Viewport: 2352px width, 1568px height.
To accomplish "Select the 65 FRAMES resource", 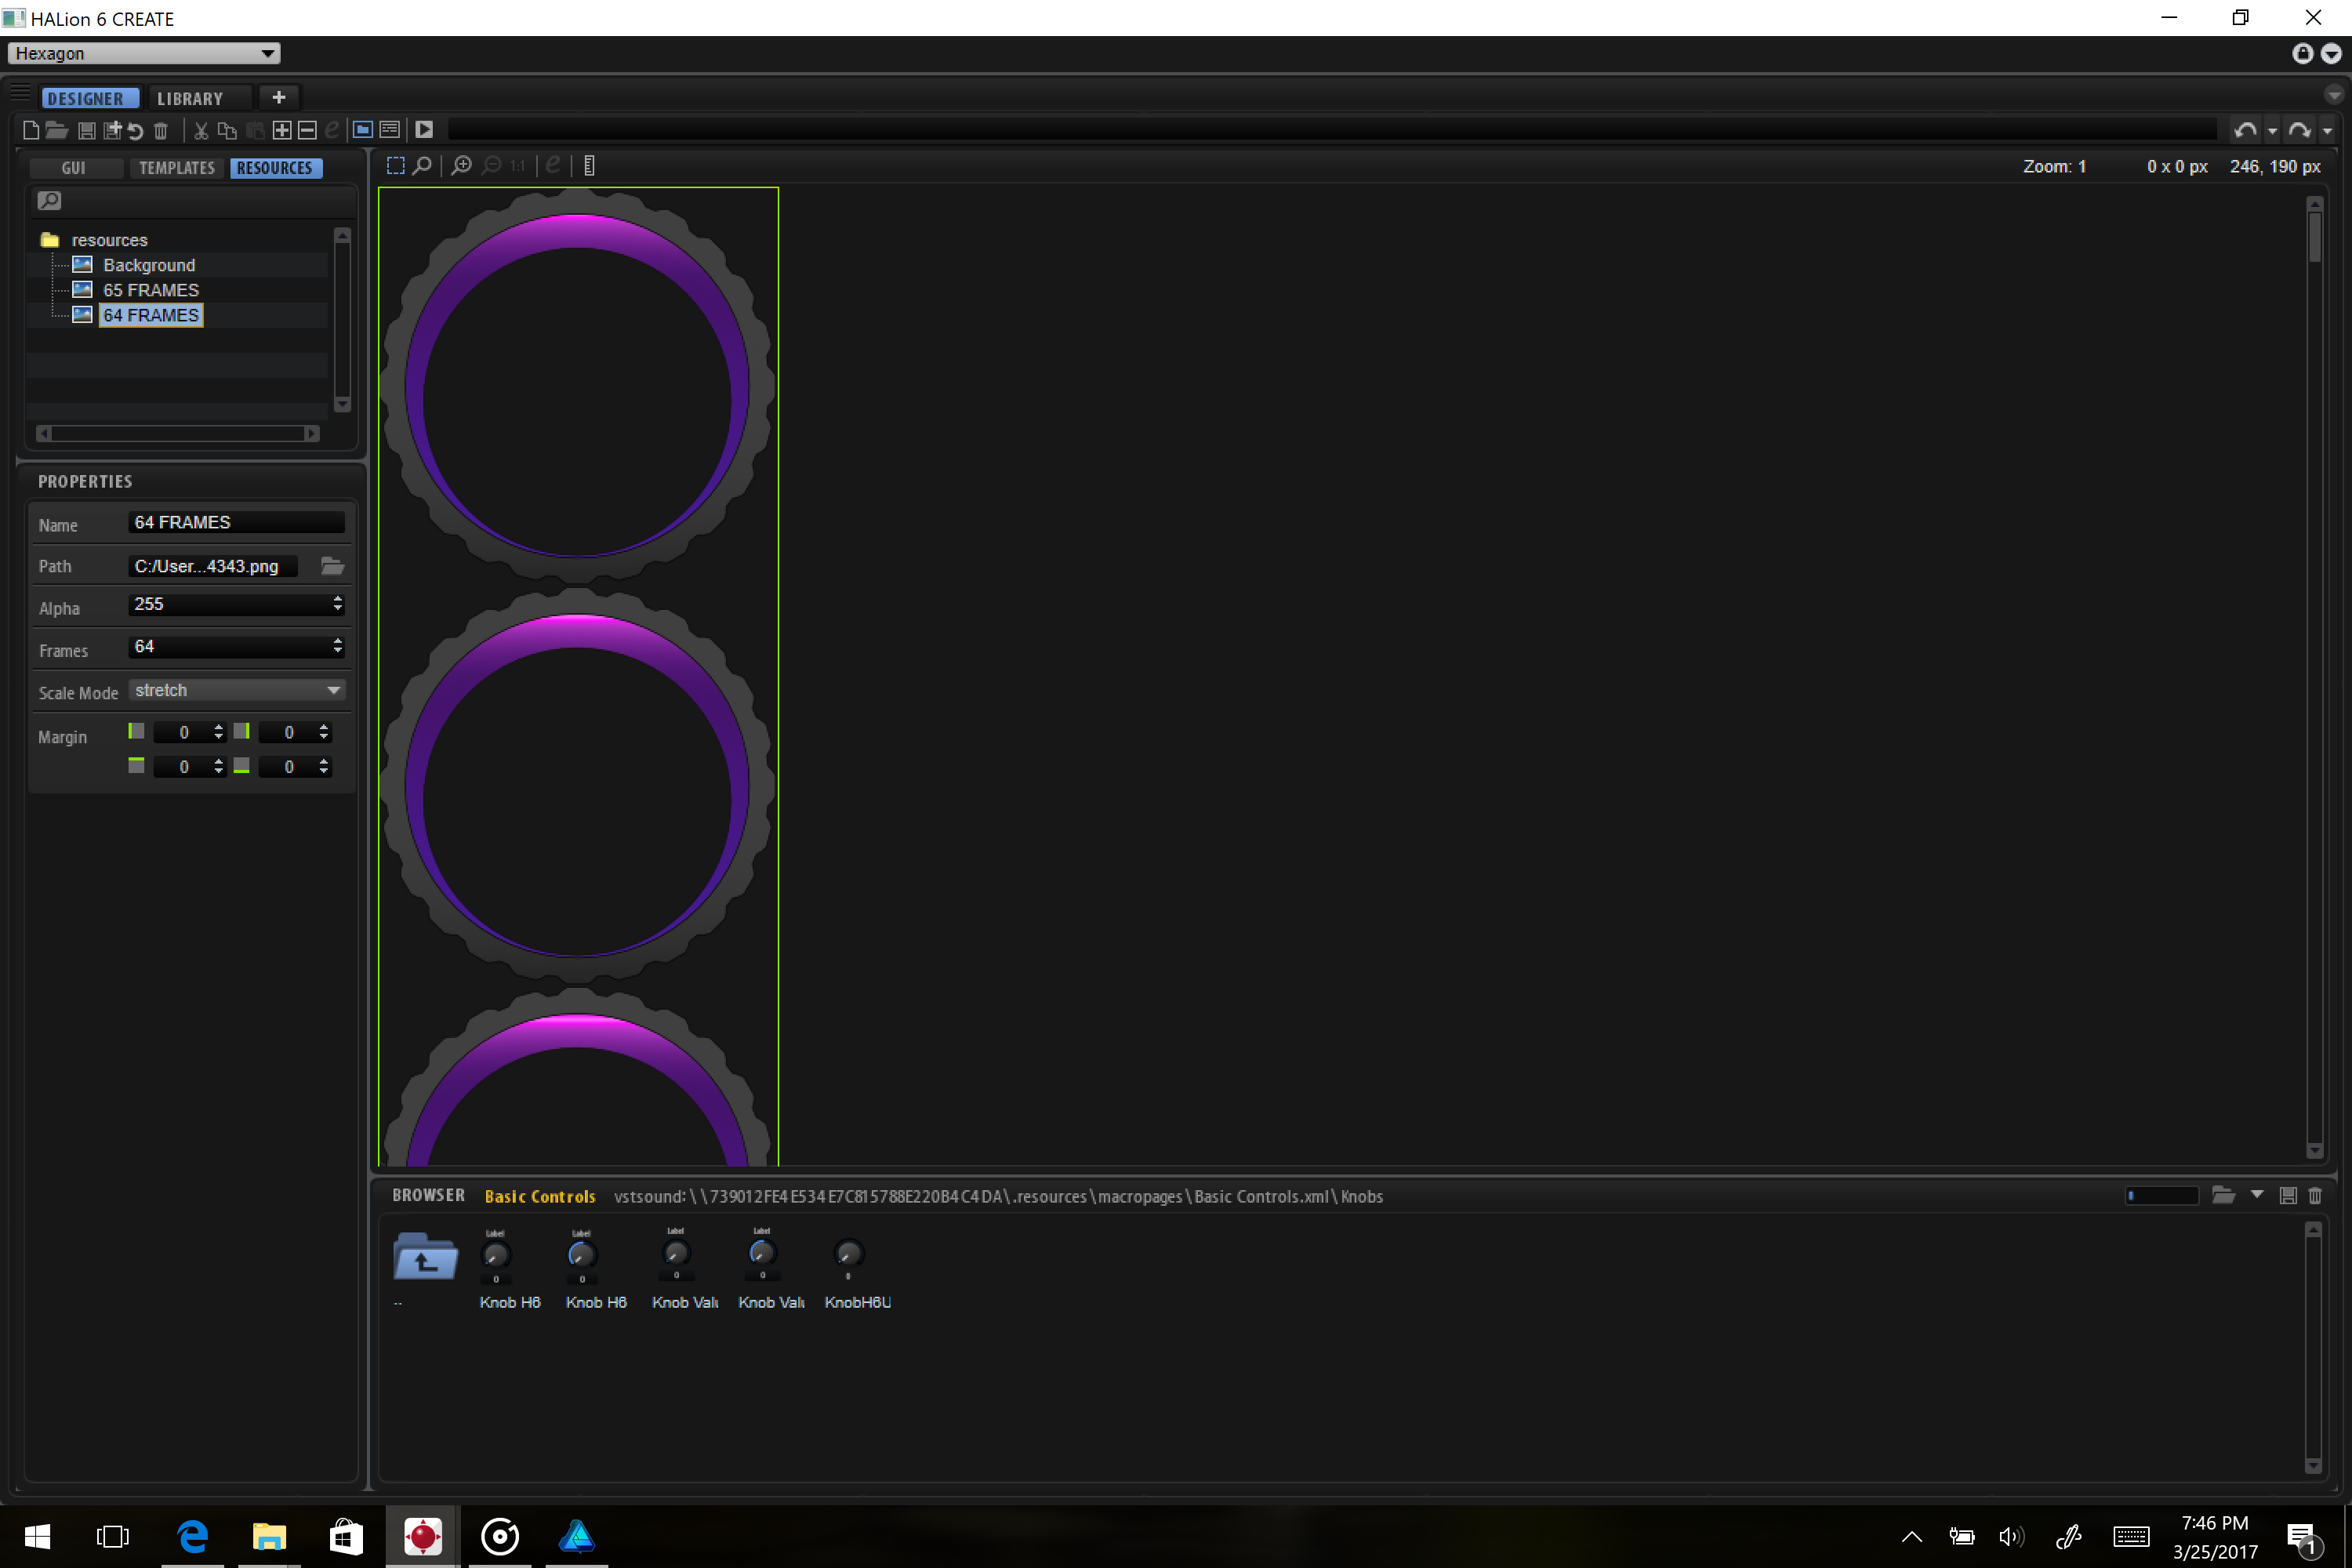I will pyautogui.click(x=151, y=290).
